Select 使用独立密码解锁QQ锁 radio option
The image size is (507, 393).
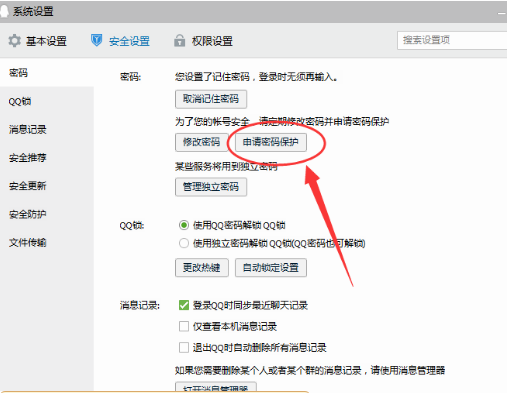click(184, 243)
